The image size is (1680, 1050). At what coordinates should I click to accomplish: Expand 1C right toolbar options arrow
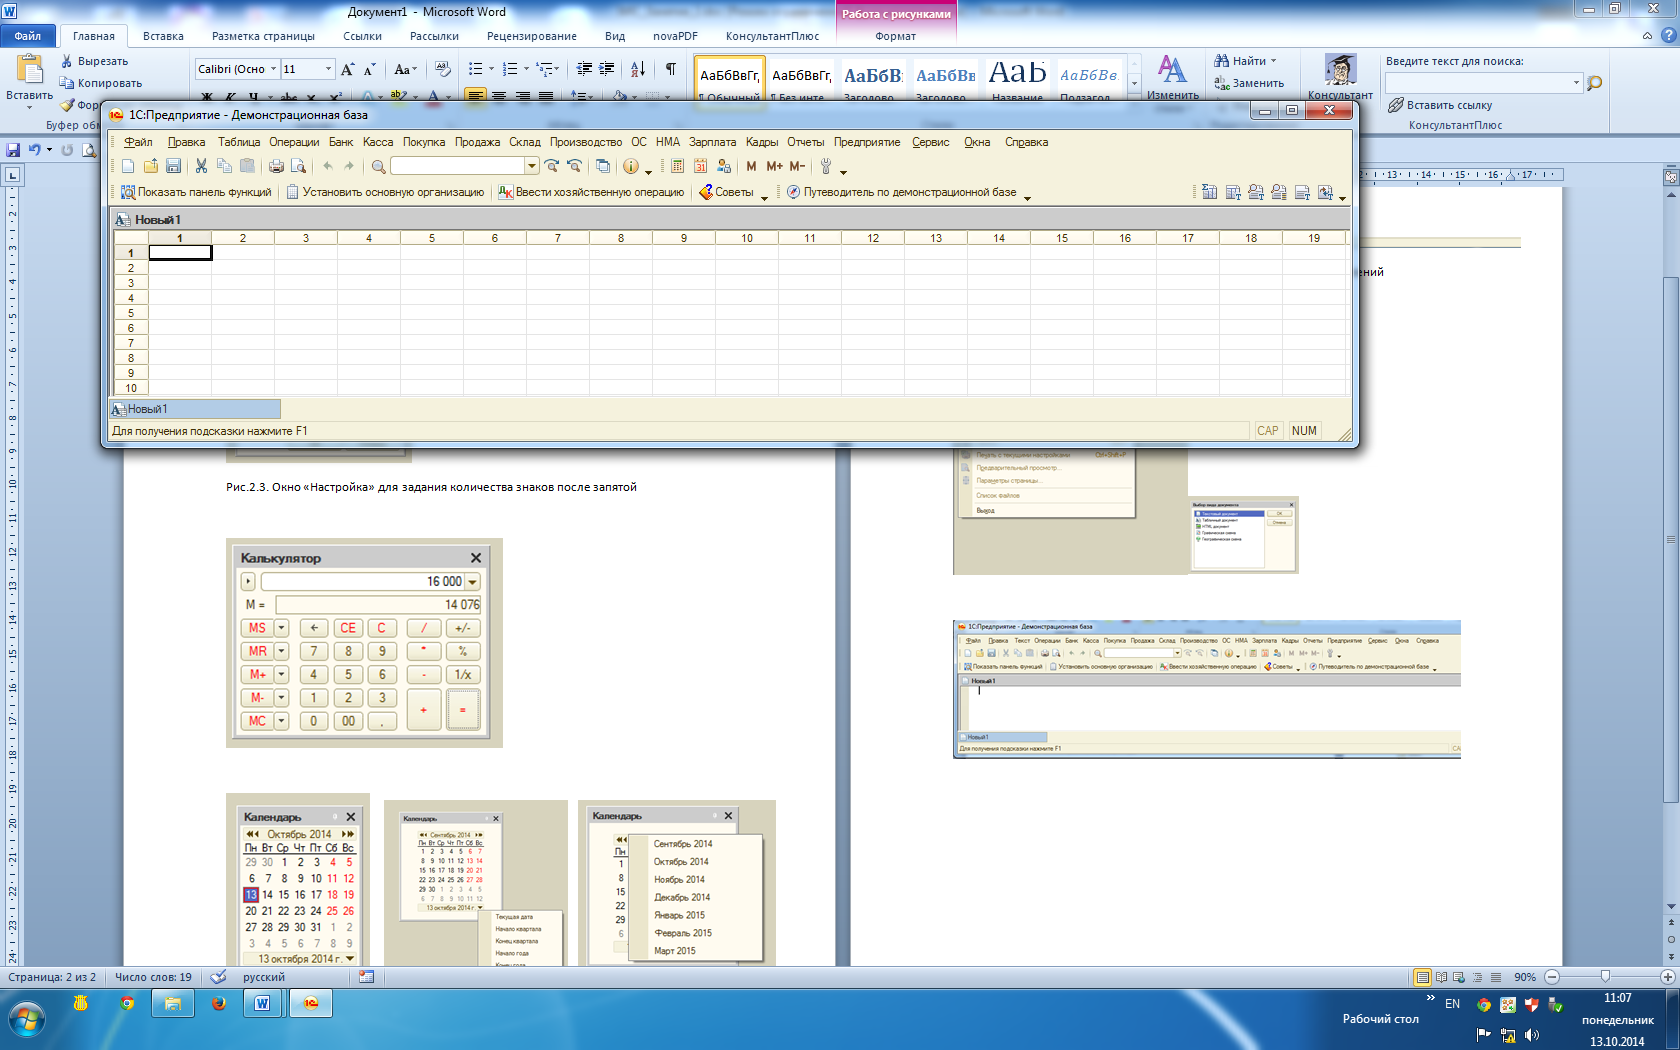point(1342,198)
